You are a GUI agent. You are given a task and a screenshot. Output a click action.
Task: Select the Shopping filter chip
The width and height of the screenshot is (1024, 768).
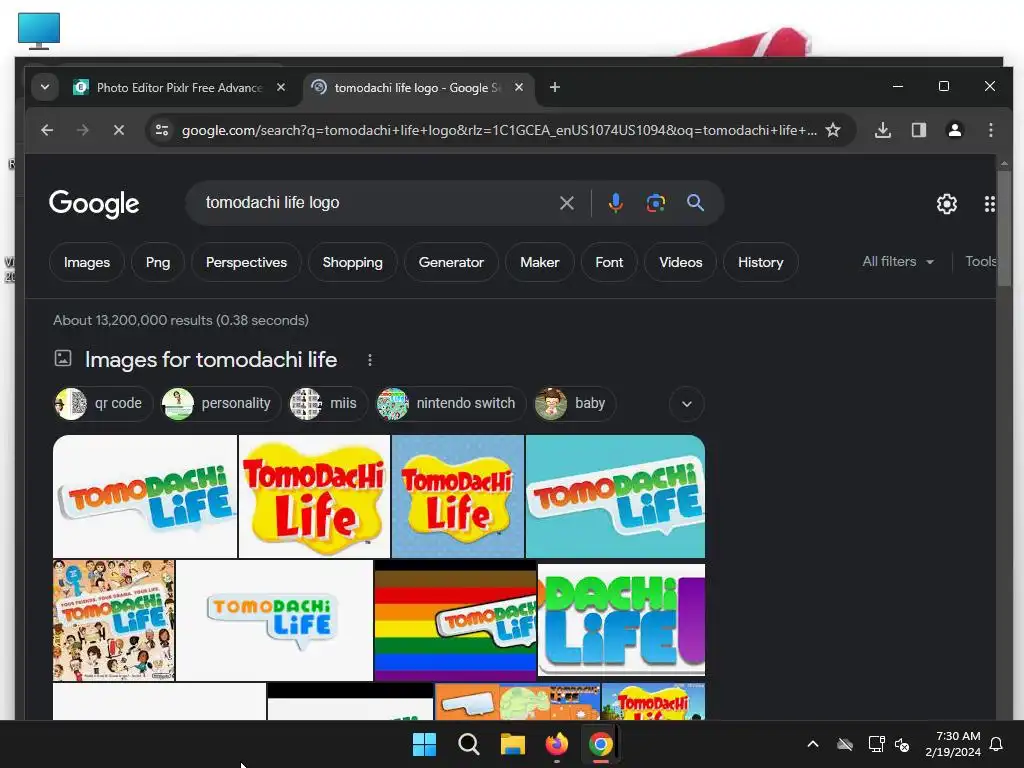tap(353, 262)
